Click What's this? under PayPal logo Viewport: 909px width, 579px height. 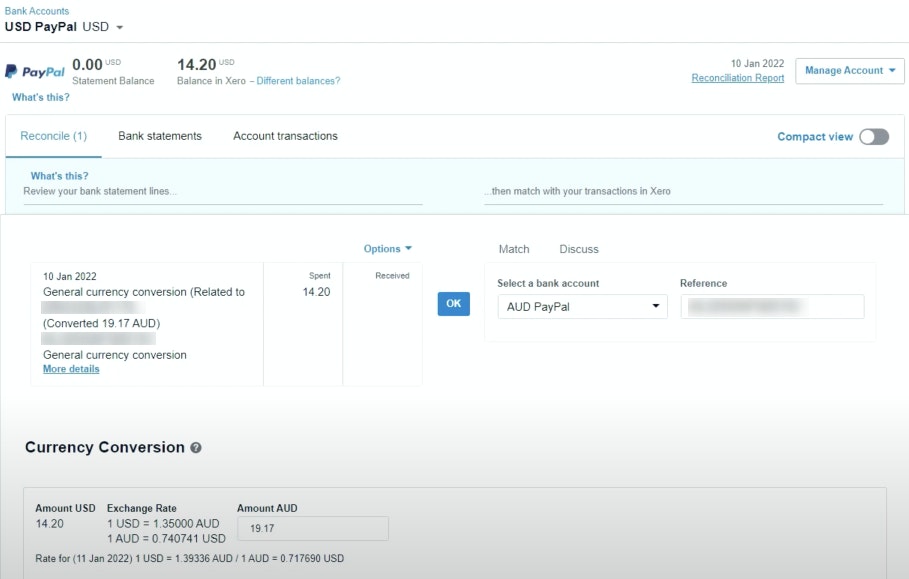(41, 97)
